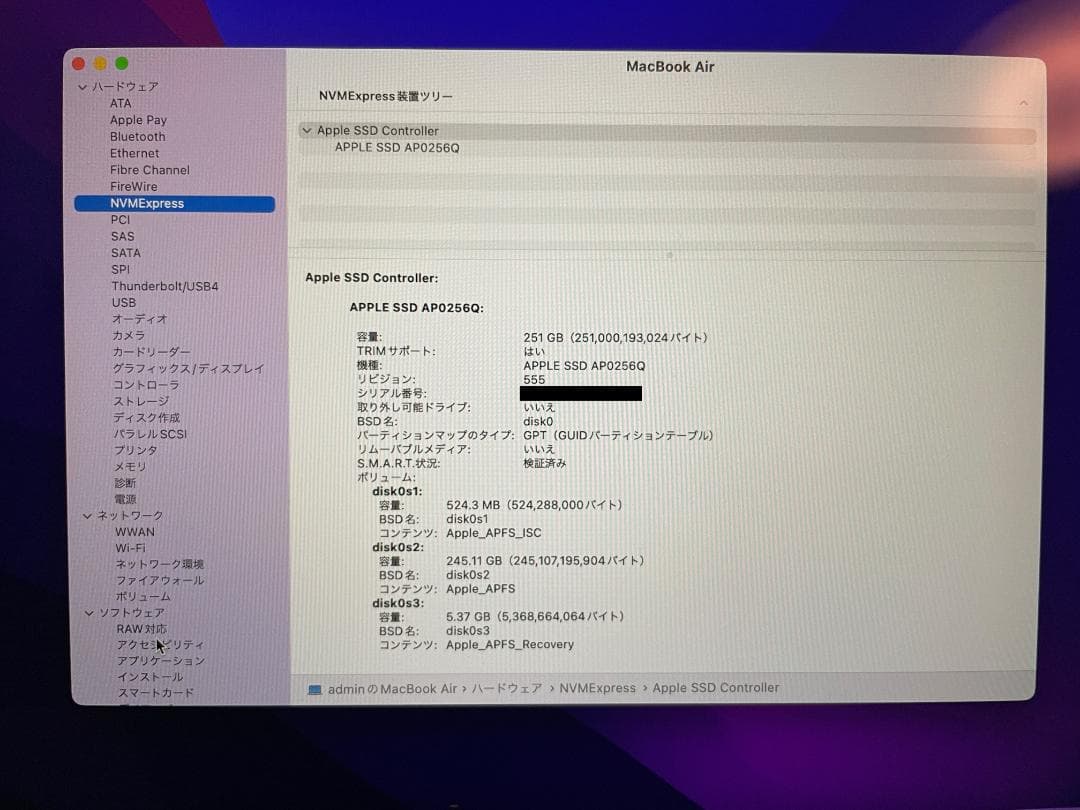The image size is (1080, 810).
Task: Select 電源 in the sidebar
Action: (x=124, y=499)
